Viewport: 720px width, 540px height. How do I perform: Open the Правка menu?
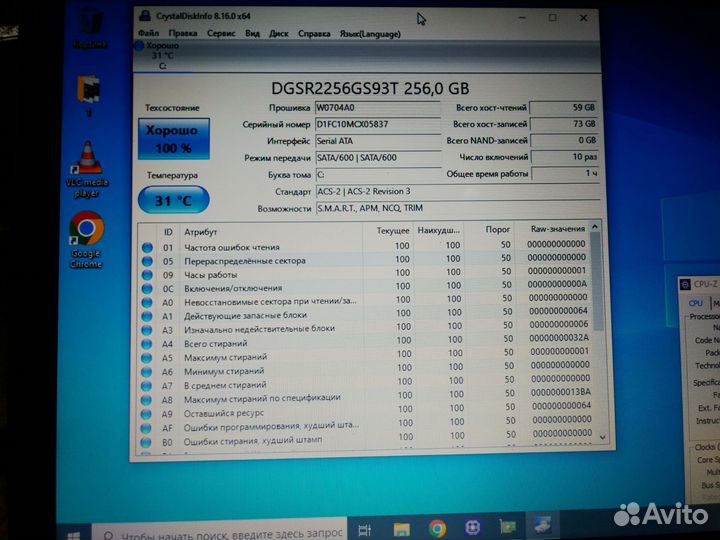[x=183, y=33]
